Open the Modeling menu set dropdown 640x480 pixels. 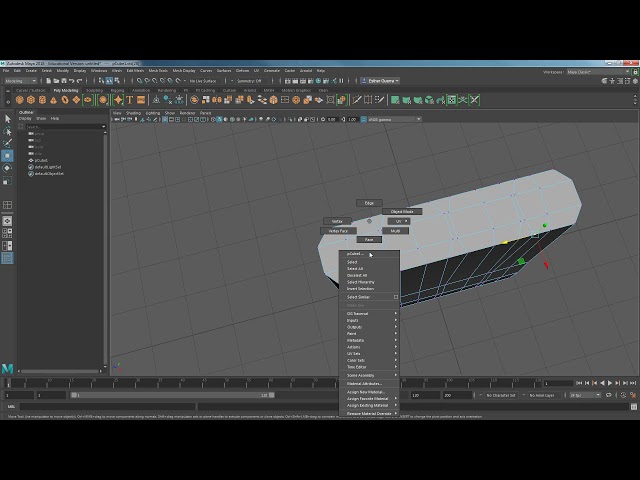(20, 81)
